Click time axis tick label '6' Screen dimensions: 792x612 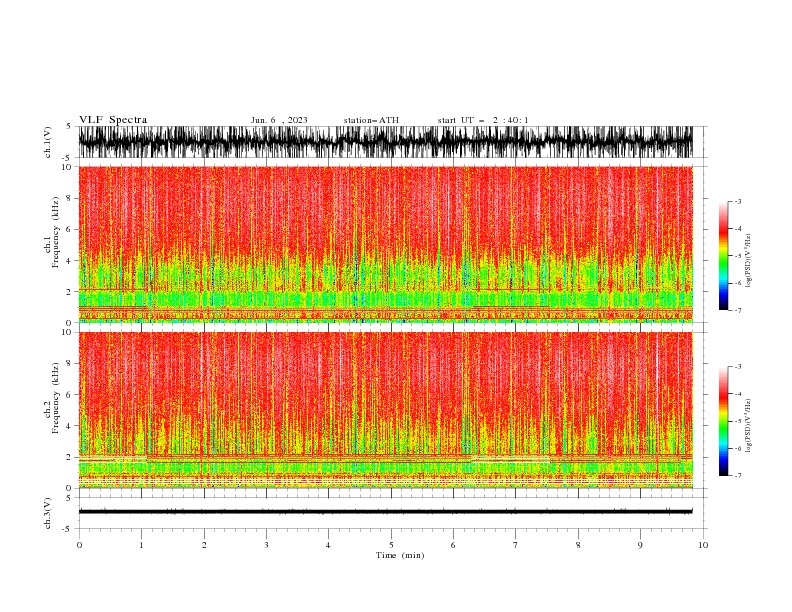pos(453,545)
